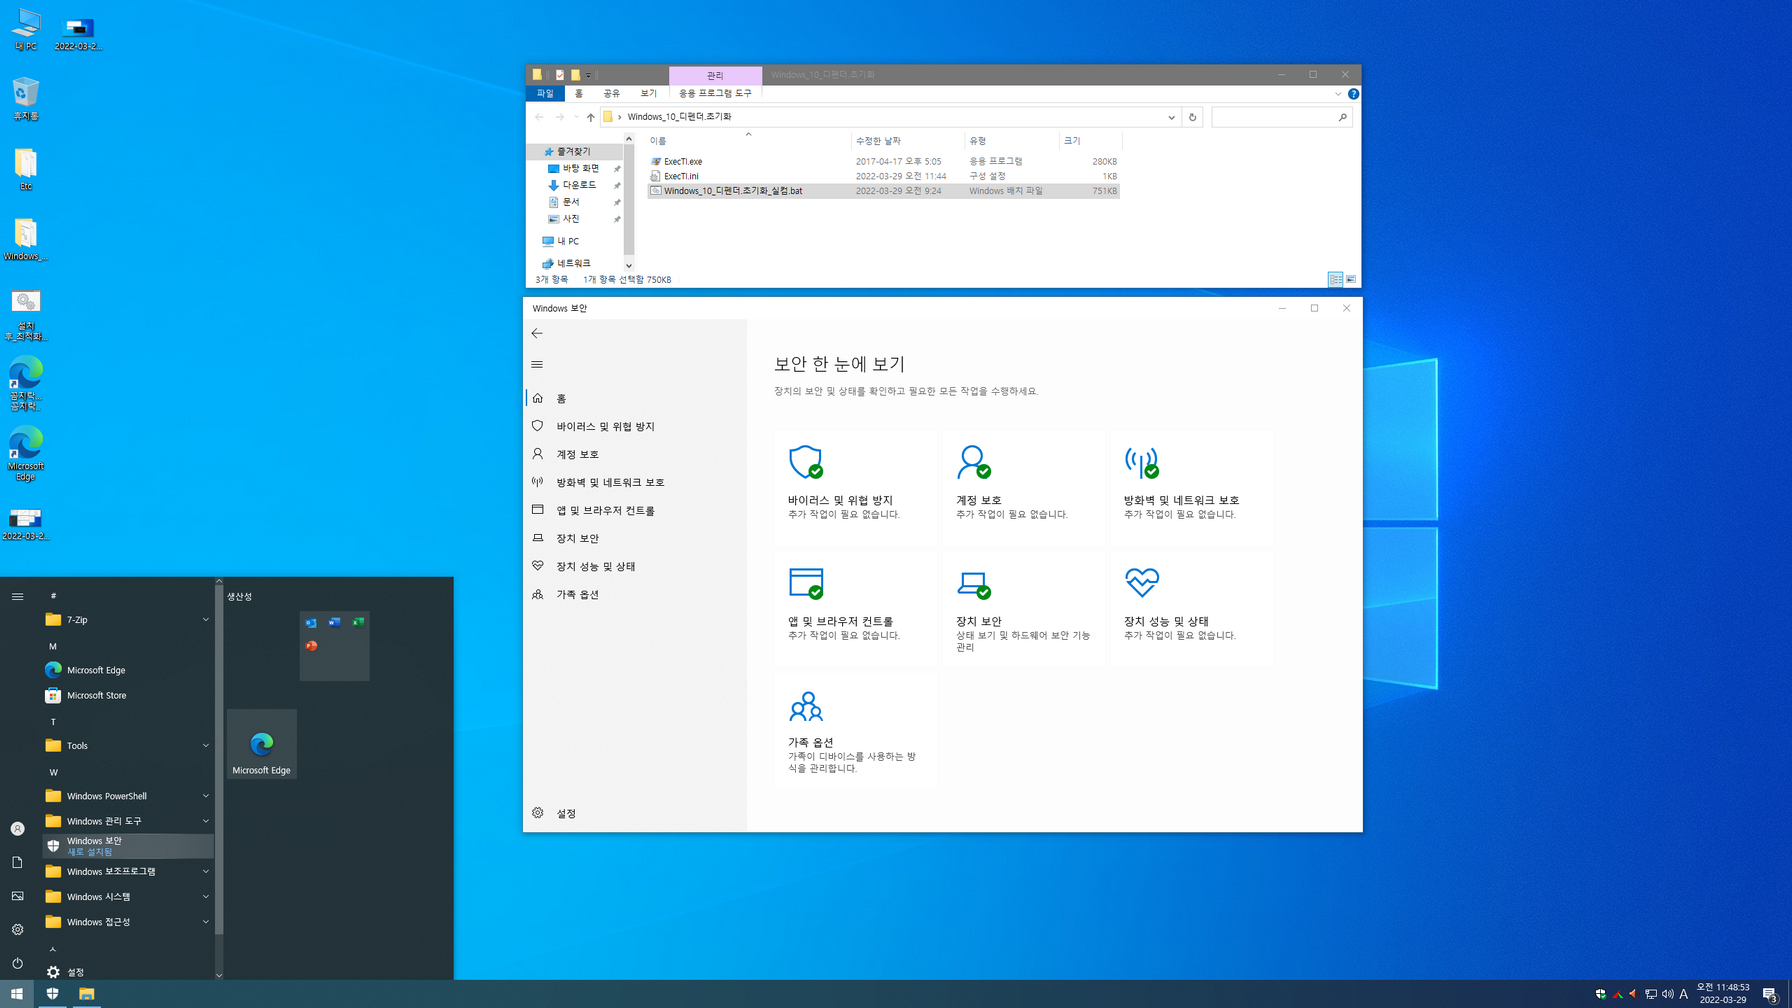This screenshot has height=1008, width=1792.
Task: Click Explorer refresh button
Action: coord(1192,117)
